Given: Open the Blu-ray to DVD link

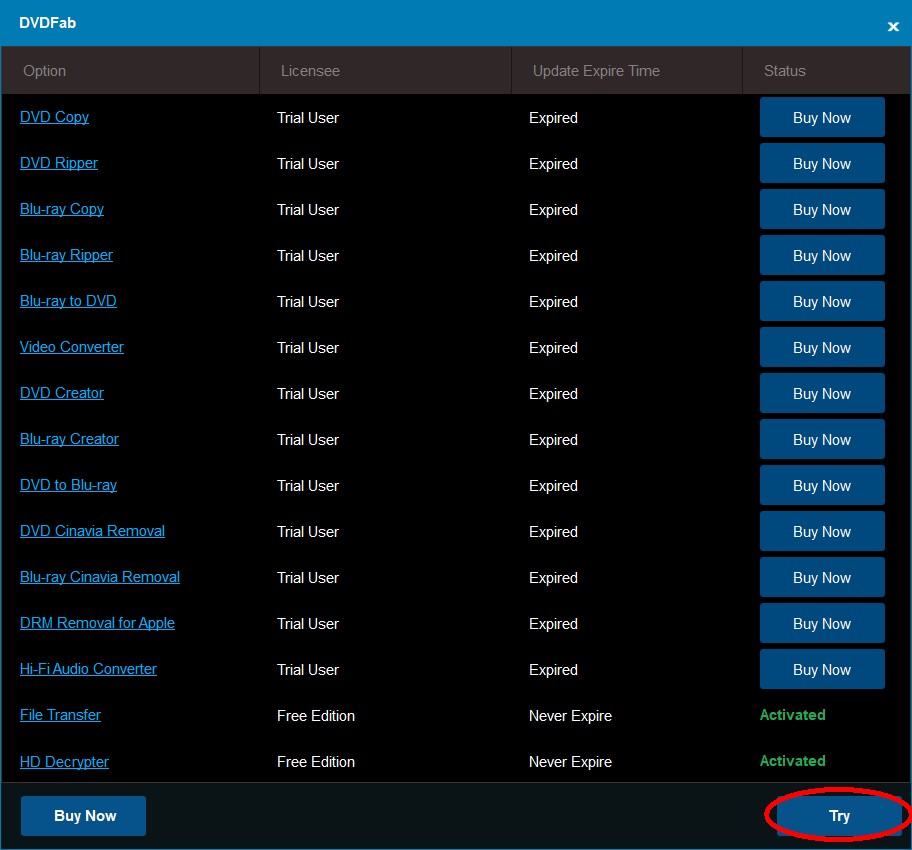Looking at the screenshot, I should point(68,301).
